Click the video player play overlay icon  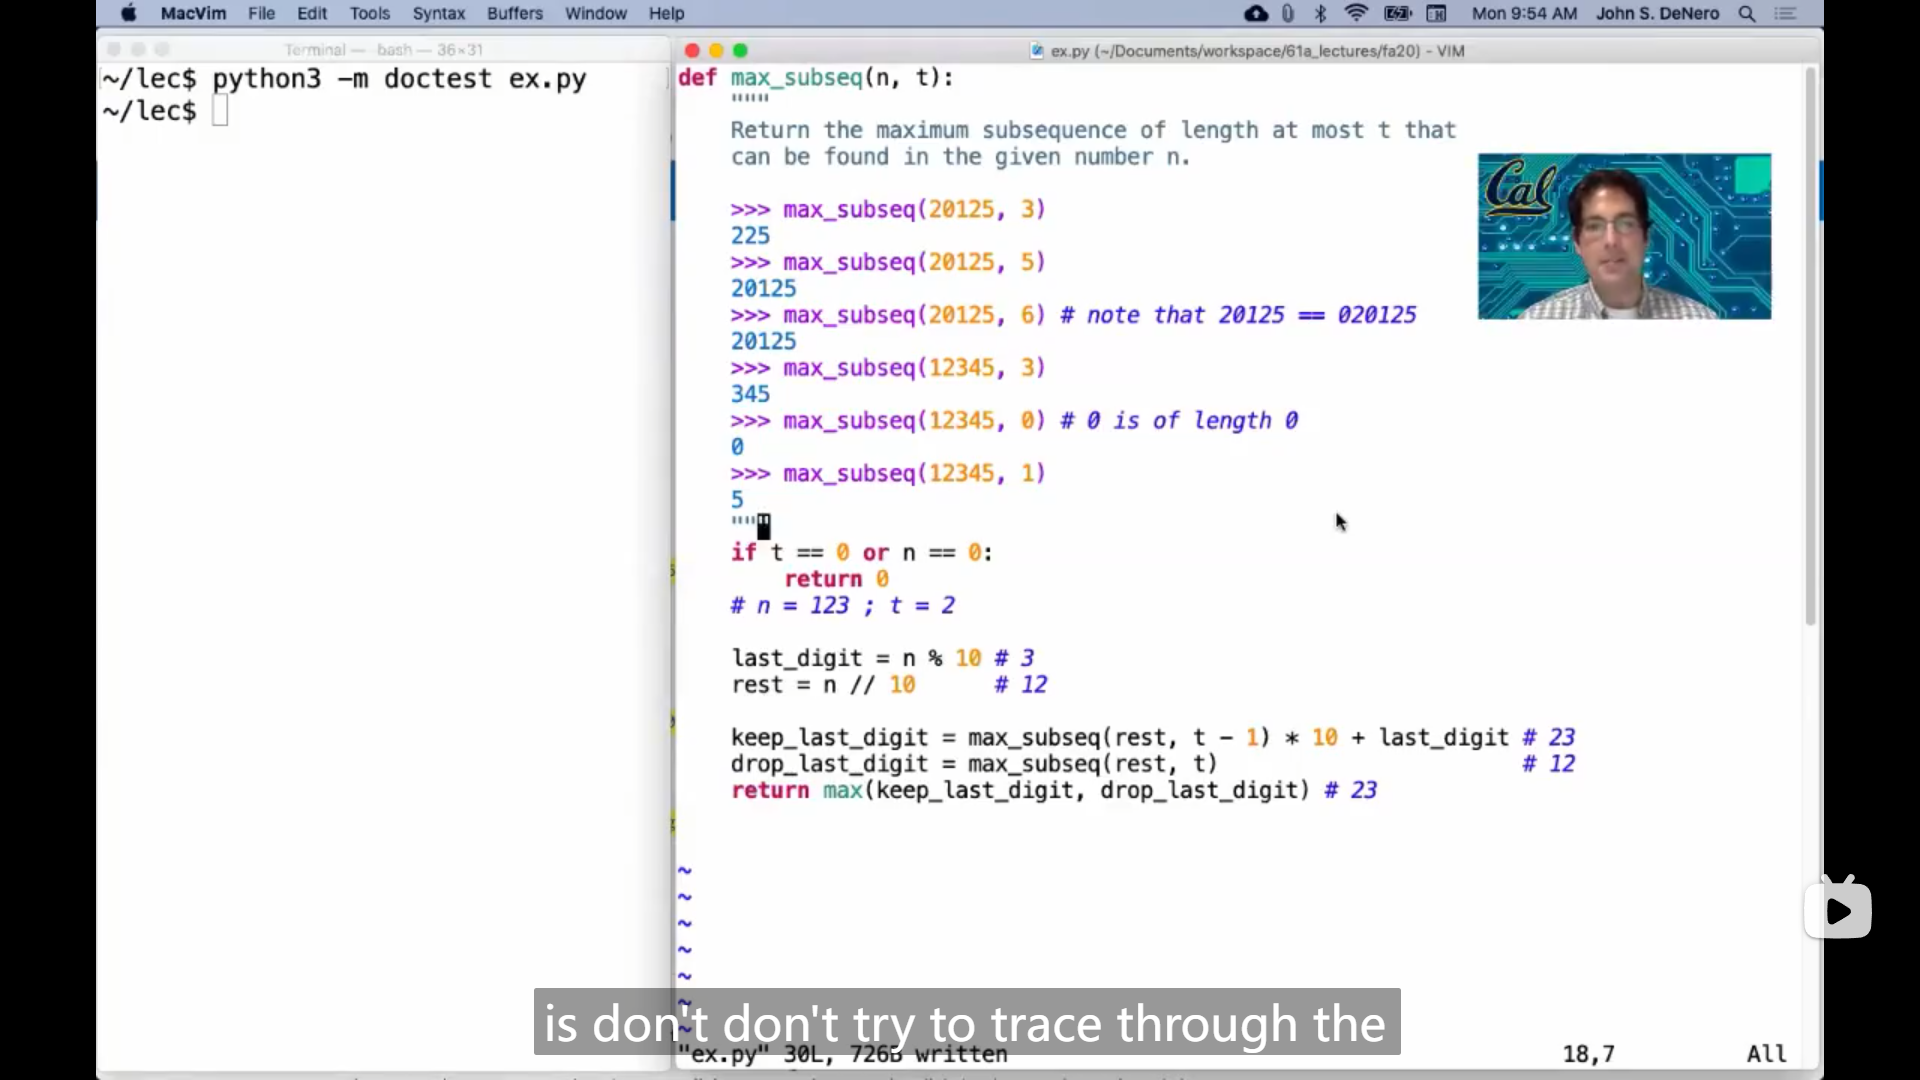click(1838, 910)
